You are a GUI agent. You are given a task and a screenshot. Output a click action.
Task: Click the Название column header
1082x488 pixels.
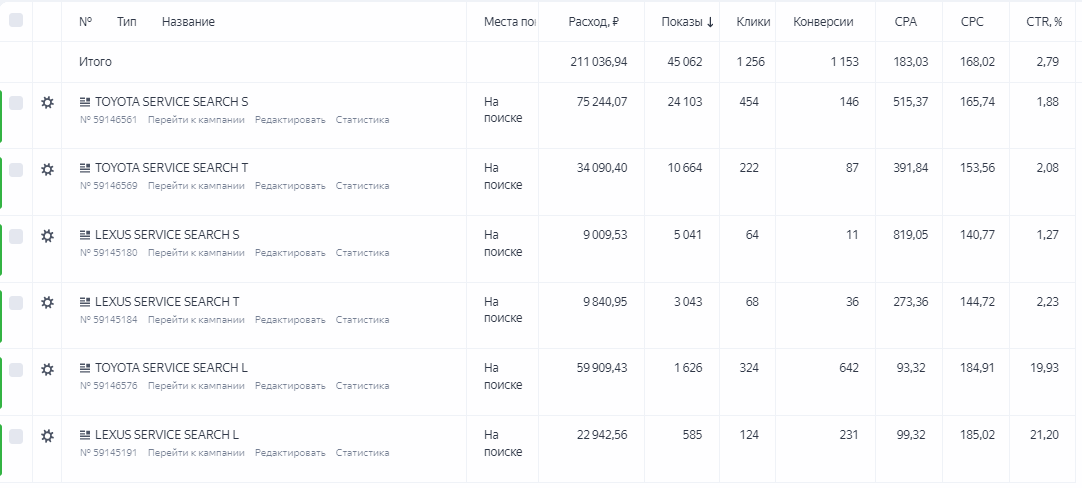pos(188,22)
